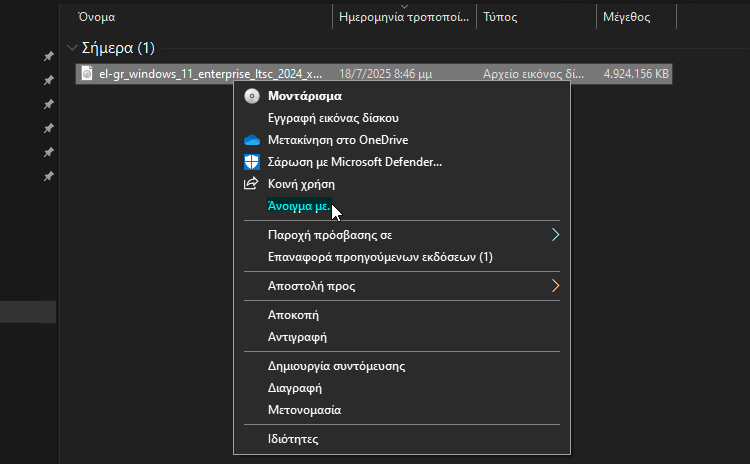Click the 18/7/2025 8:46 μμ date cell
Viewport: 750px width, 464px height.
tap(386, 74)
